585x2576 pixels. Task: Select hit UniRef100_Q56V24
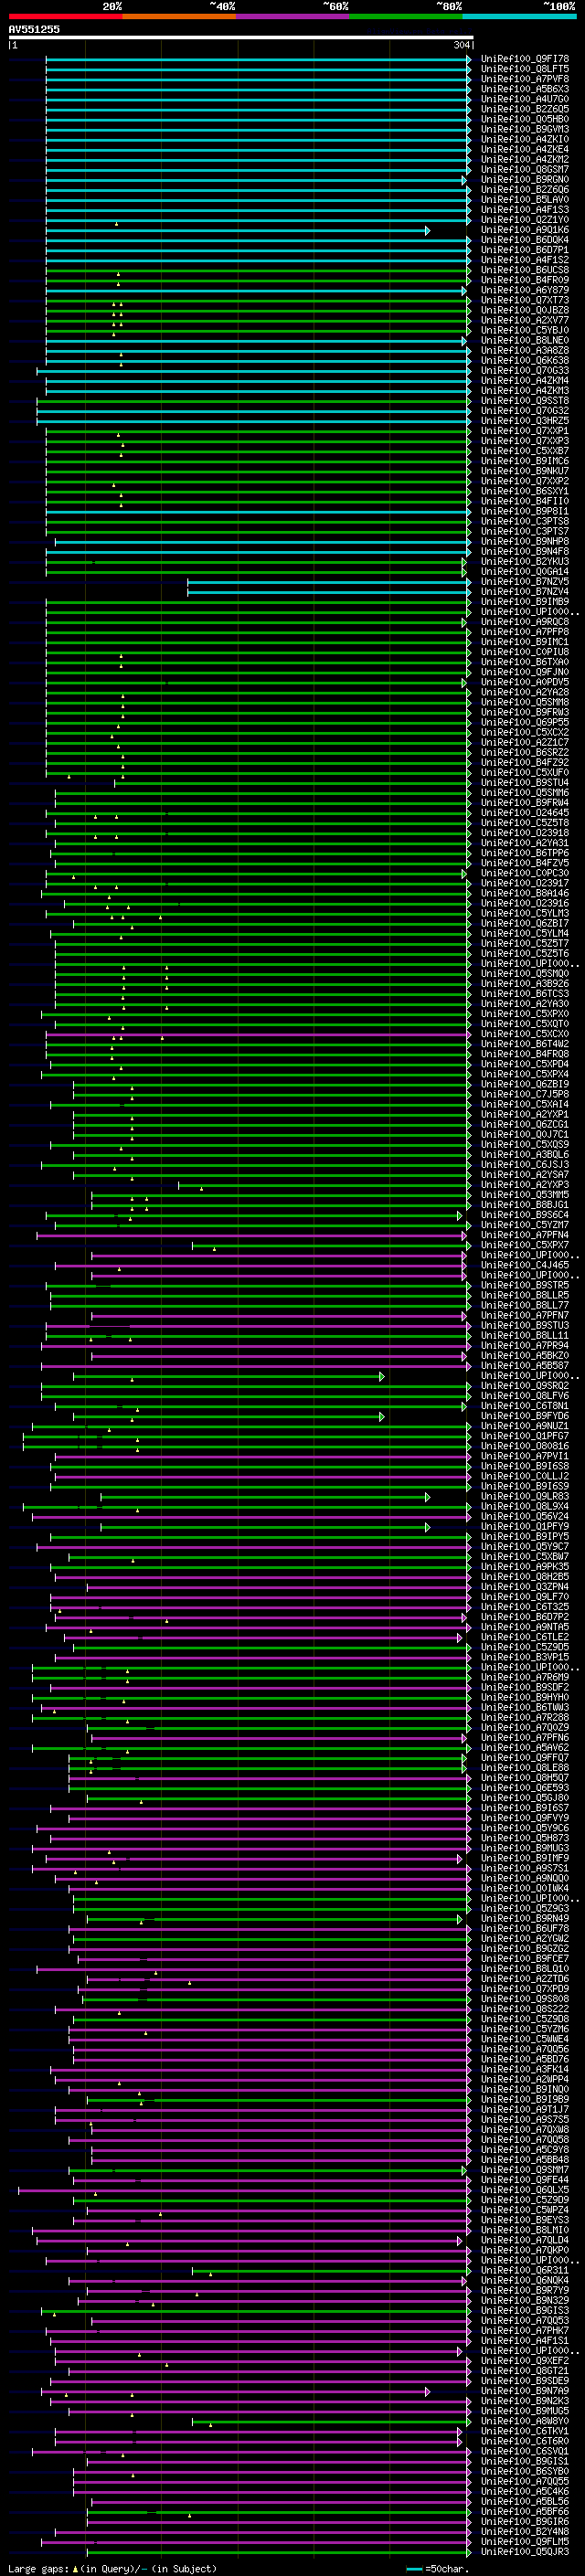525,1516
